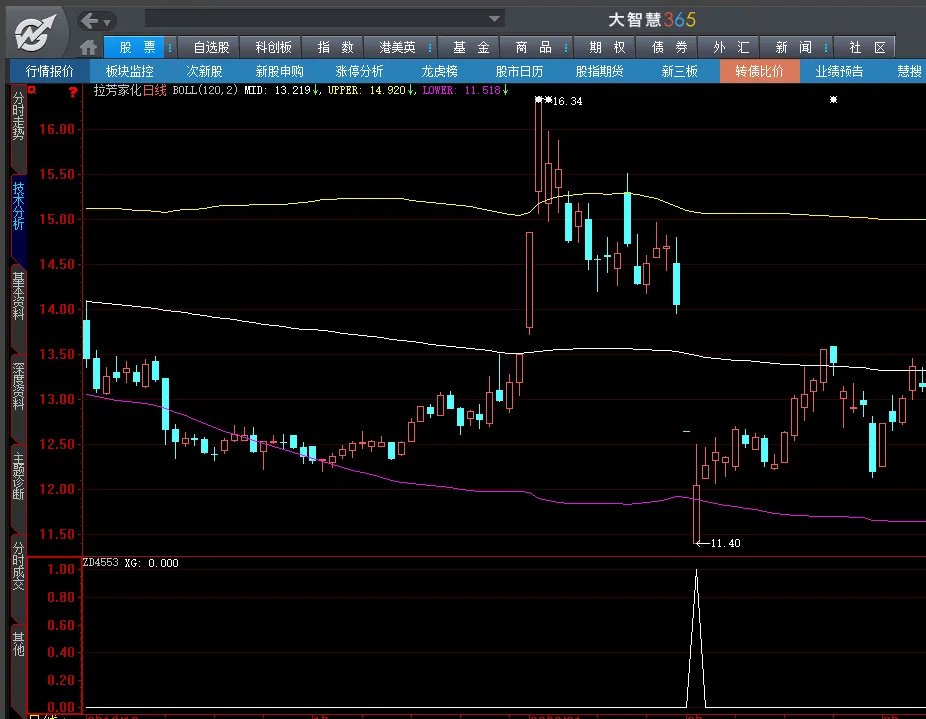Click the red question mark help icon
The height and width of the screenshot is (719, 926).
pyautogui.click(x=73, y=91)
